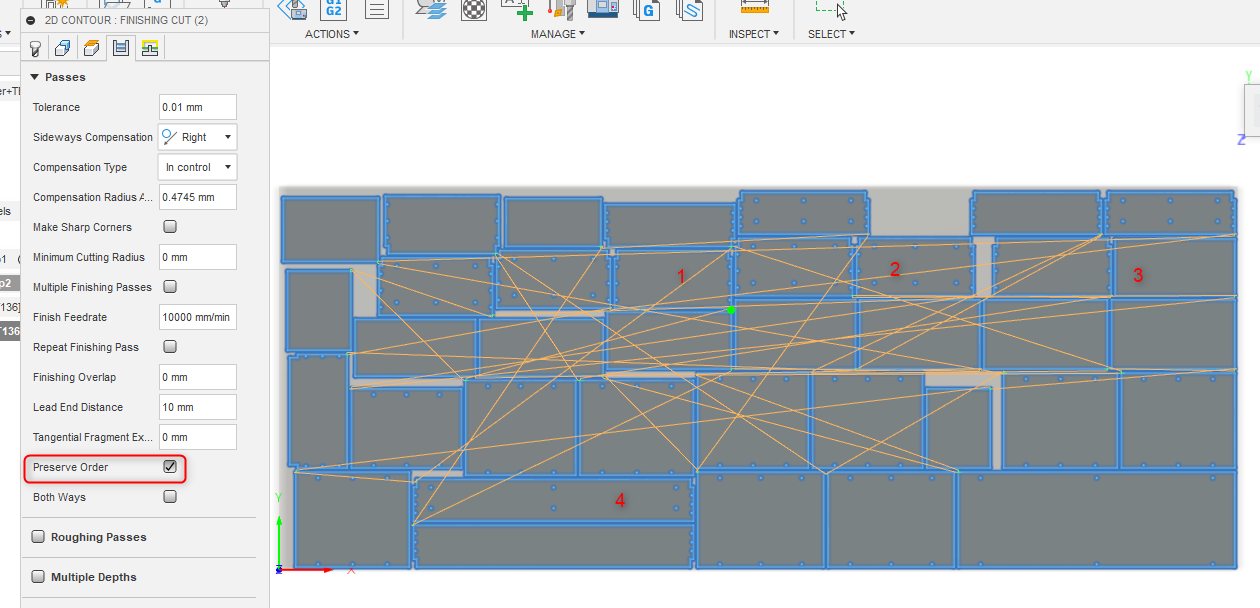Click the Post Process G1 G2 icon
1260x608 pixels.
333,10
